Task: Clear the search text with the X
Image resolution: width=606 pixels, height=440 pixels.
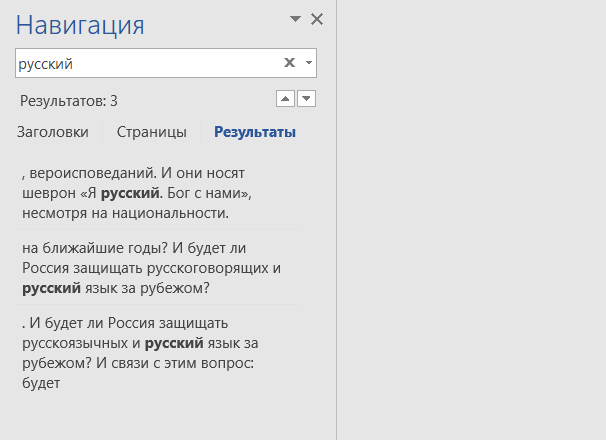Action: tap(289, 63)
